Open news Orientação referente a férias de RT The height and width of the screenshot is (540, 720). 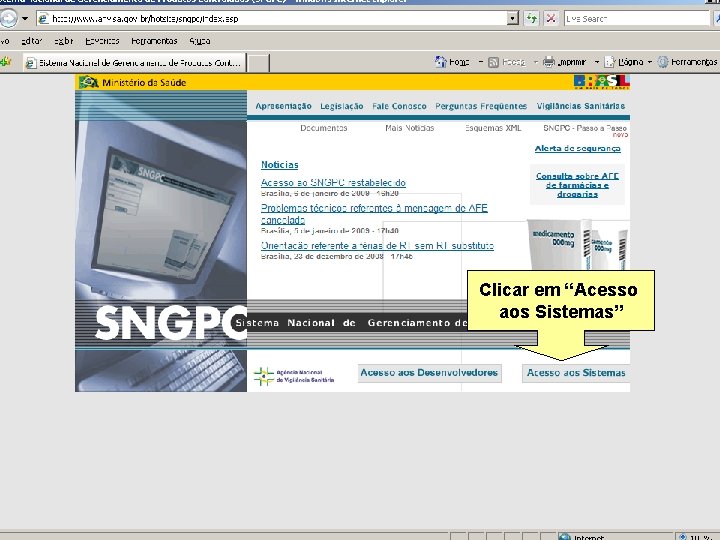tap(377, 246)
